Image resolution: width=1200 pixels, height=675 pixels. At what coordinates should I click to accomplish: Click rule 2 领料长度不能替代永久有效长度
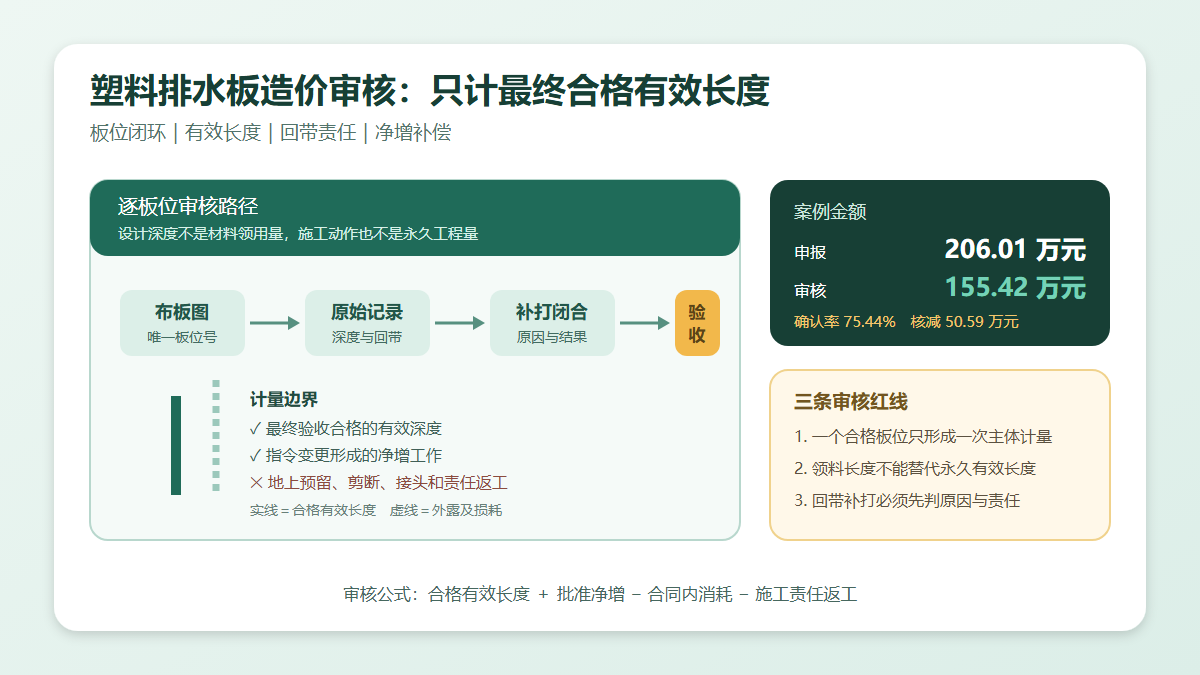tap(915, 469)
